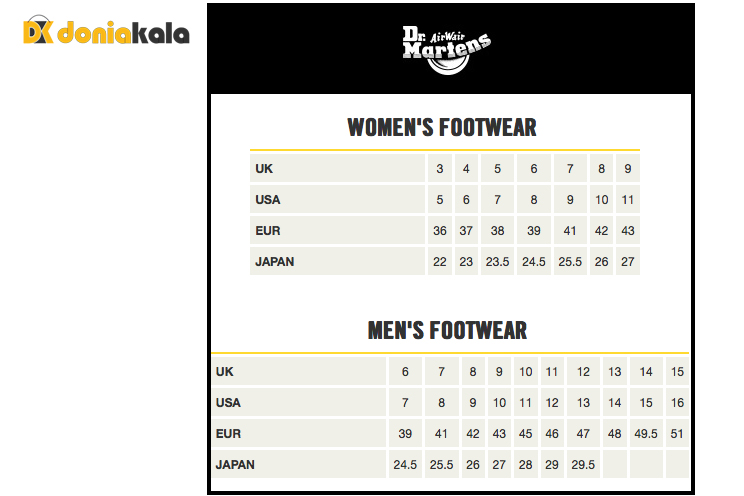Click the Men's Footwear heading
744x496 pixels.
(447, 330)
